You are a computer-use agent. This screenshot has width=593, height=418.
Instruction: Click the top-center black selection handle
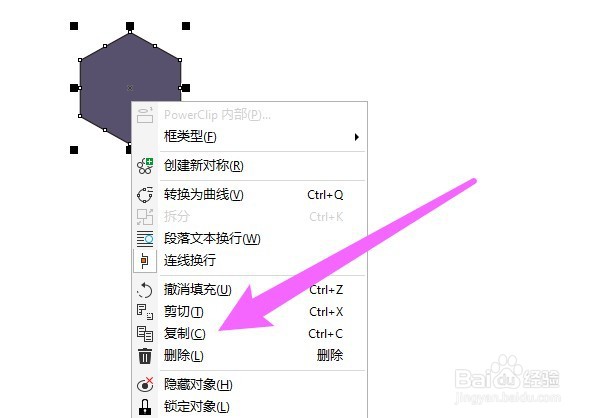pyautogui.click(x=130, y=26)
